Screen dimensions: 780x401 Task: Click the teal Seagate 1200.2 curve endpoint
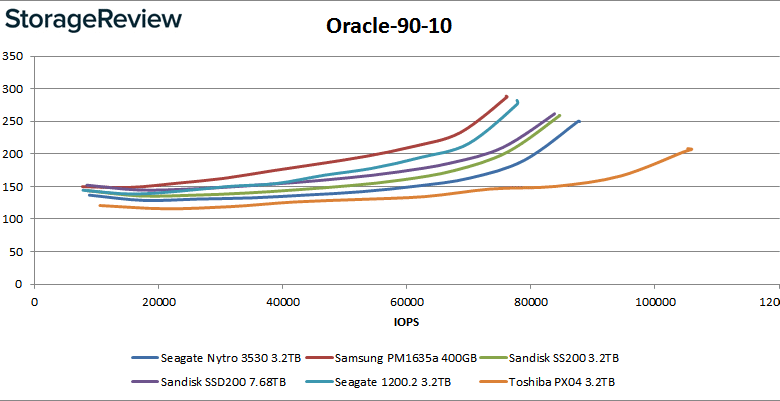click(x=518, y=101)
